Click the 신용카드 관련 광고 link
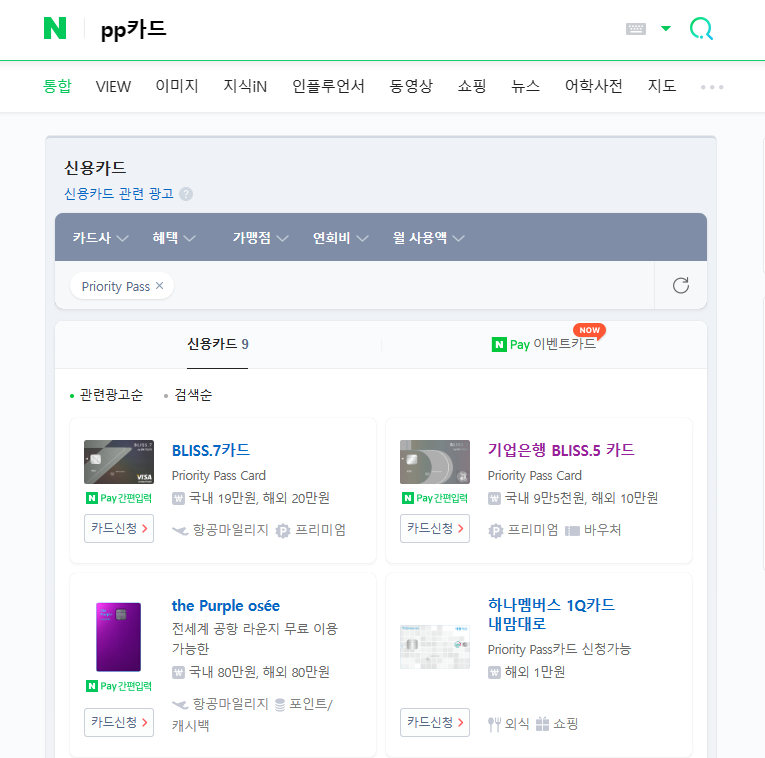765x758 pixels. pyautogui.click(x=119, y=194)
